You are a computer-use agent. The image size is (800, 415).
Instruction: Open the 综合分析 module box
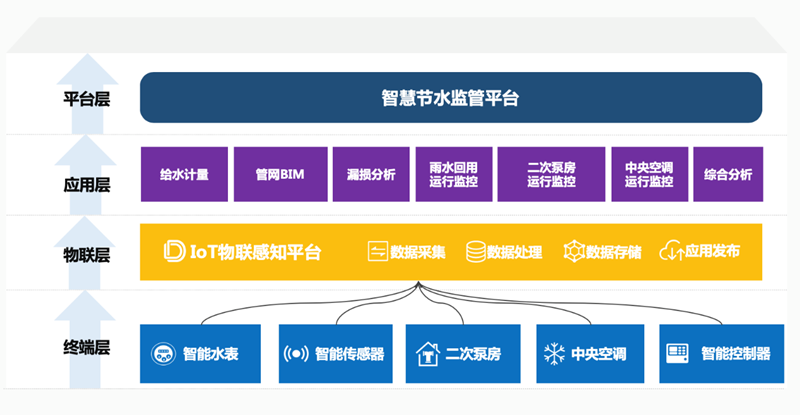[x=728, y=174]
